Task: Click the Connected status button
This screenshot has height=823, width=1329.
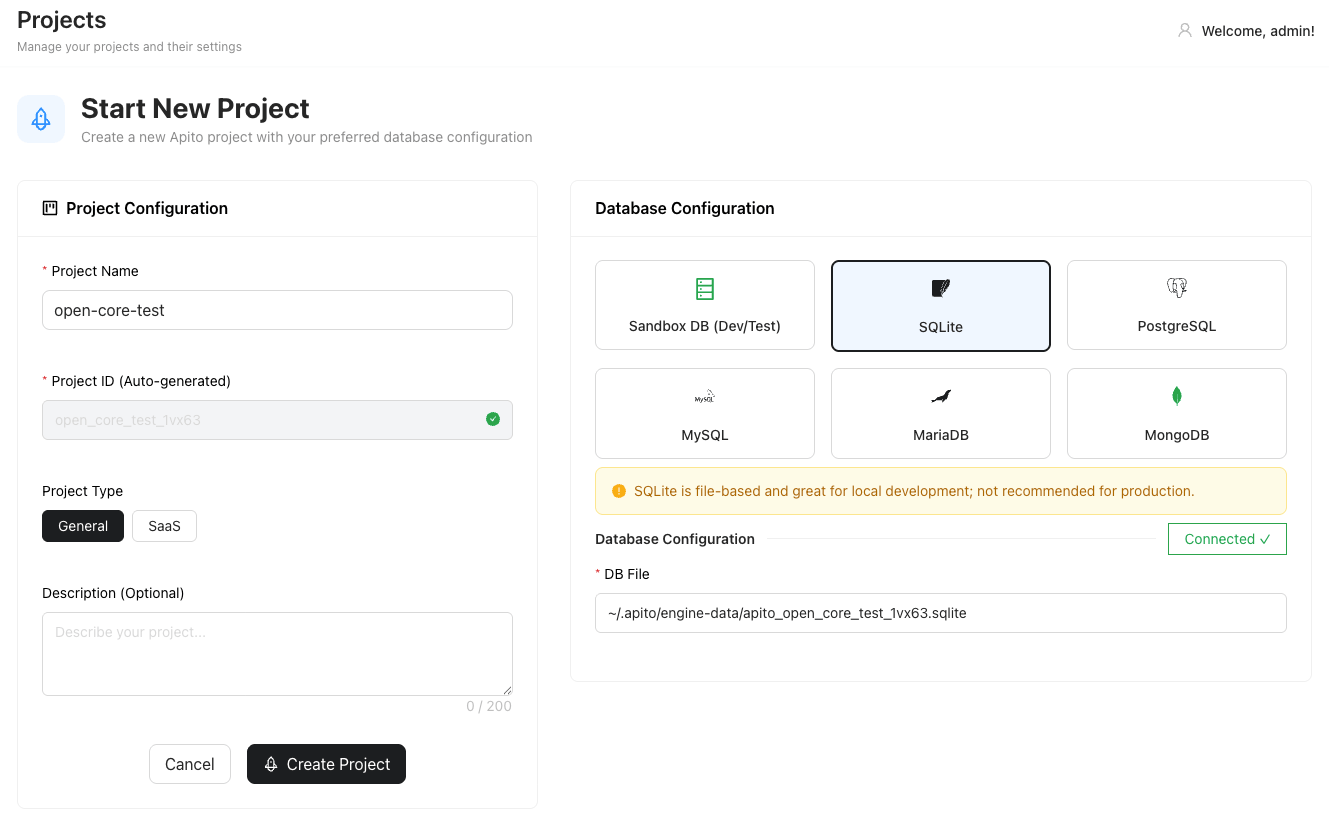Action: [x=1226, y=539]
